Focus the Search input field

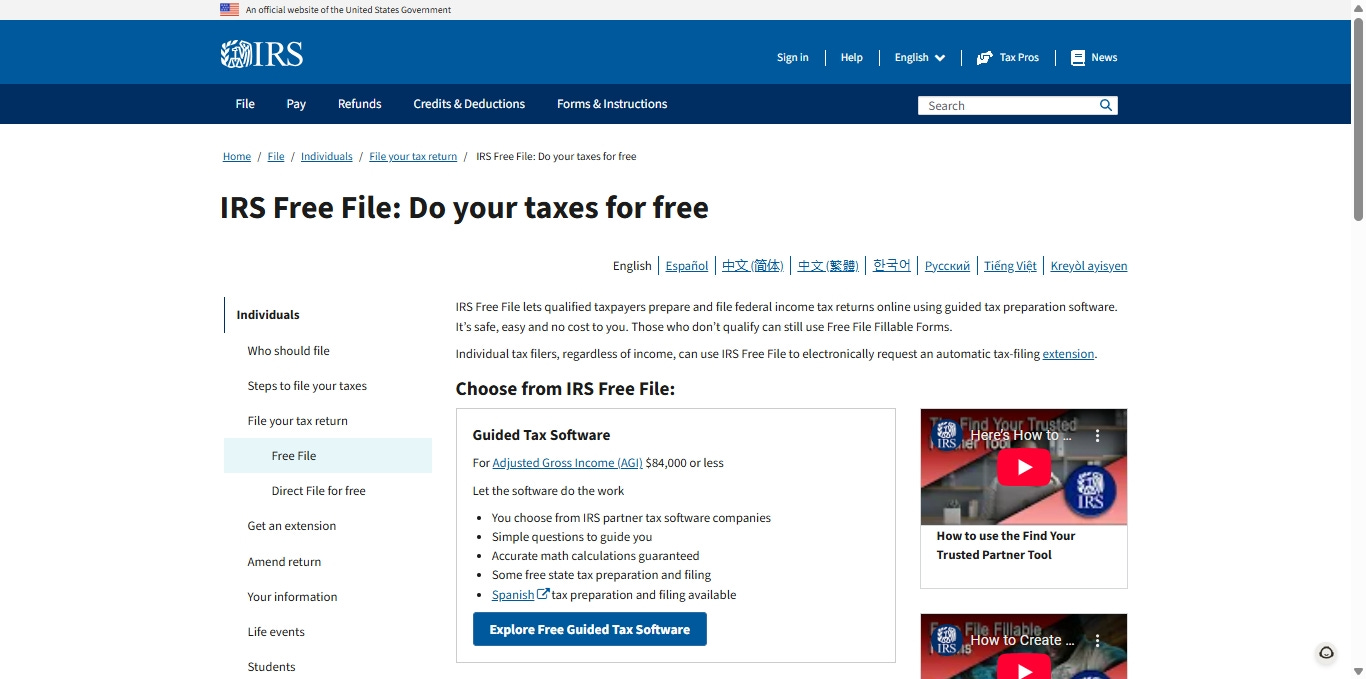[1008, 105]
